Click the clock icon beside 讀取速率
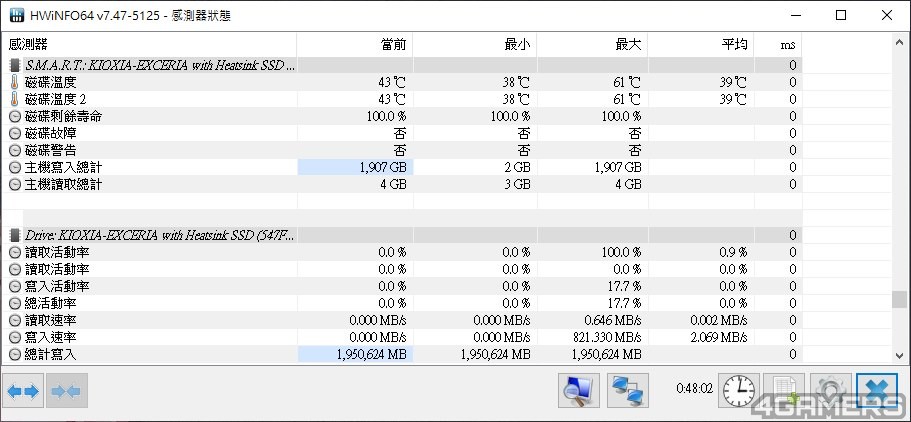The width and height of the screenshot is (911, 422). [15, 320]
